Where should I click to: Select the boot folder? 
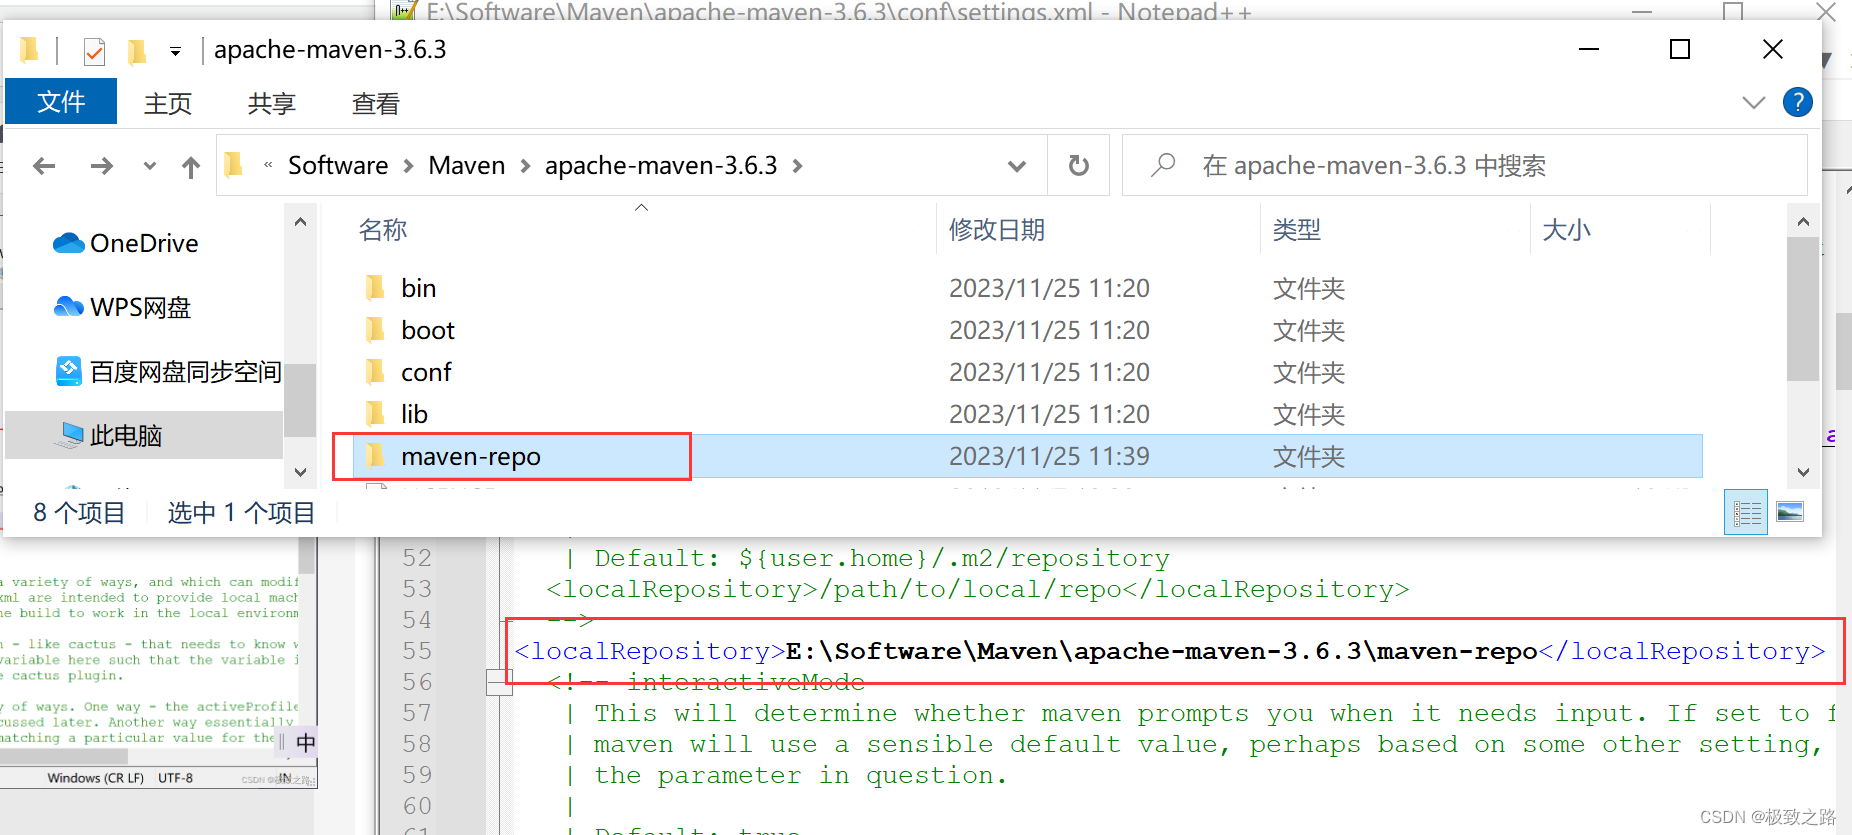[x=1028, y=330]
